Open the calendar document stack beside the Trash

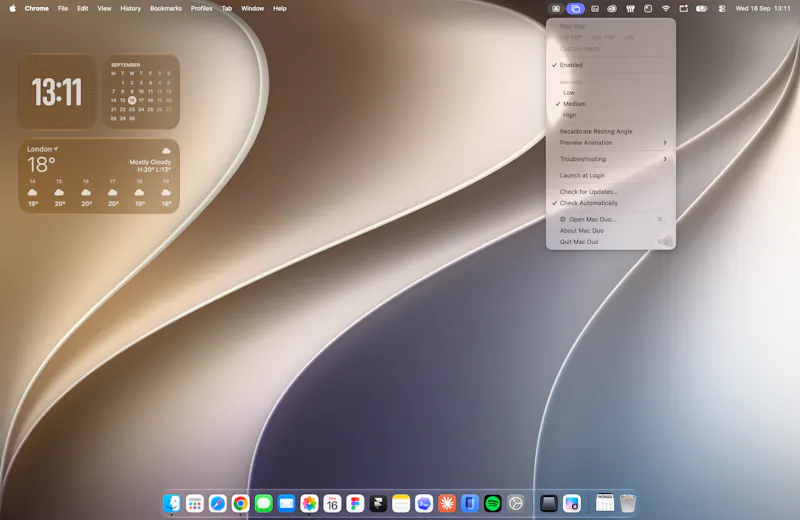[605, 503]
